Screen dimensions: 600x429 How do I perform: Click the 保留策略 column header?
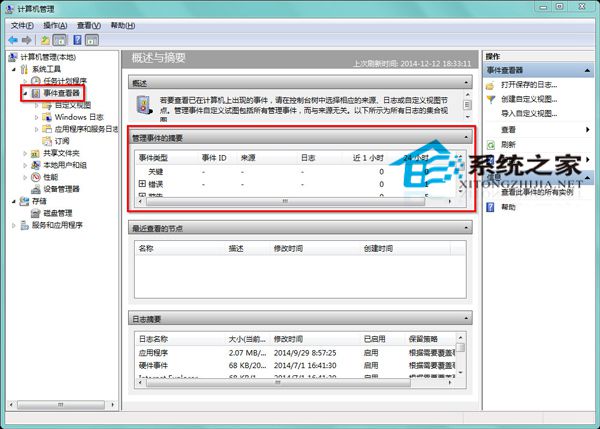(423, 339)
